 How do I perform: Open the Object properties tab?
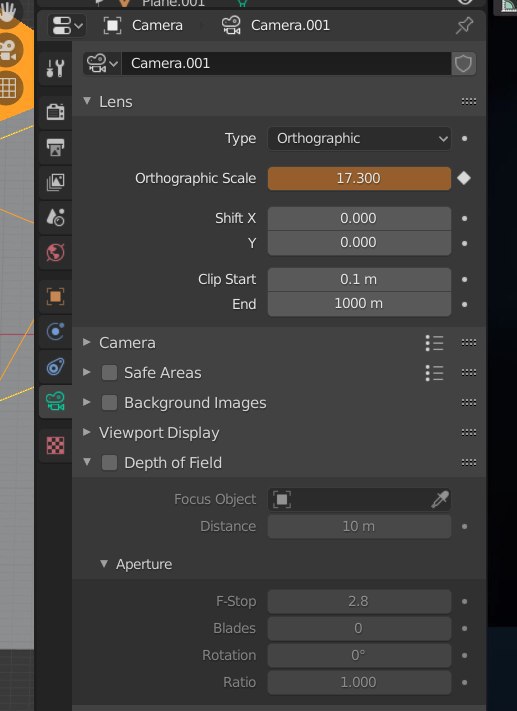point(55,297)
